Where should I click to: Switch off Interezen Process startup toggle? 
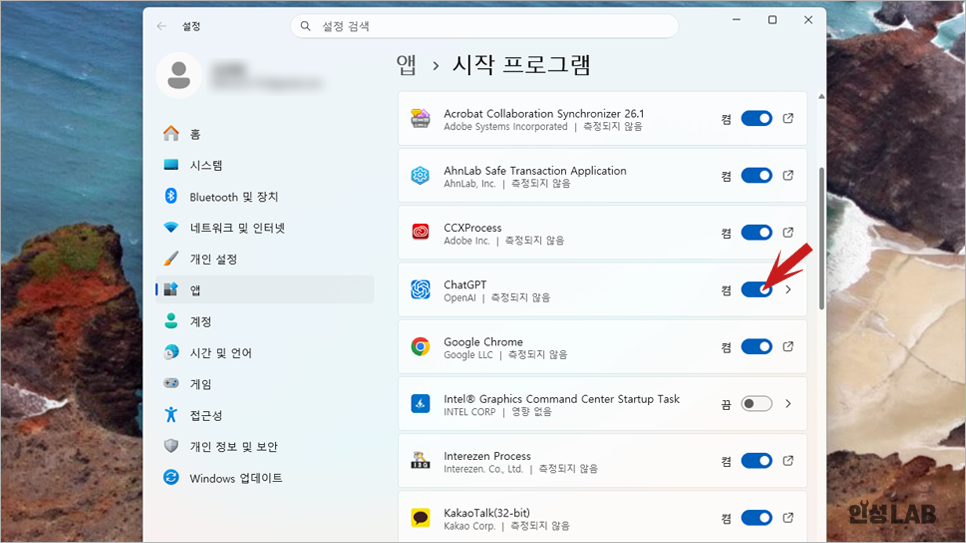click(757, 460)
